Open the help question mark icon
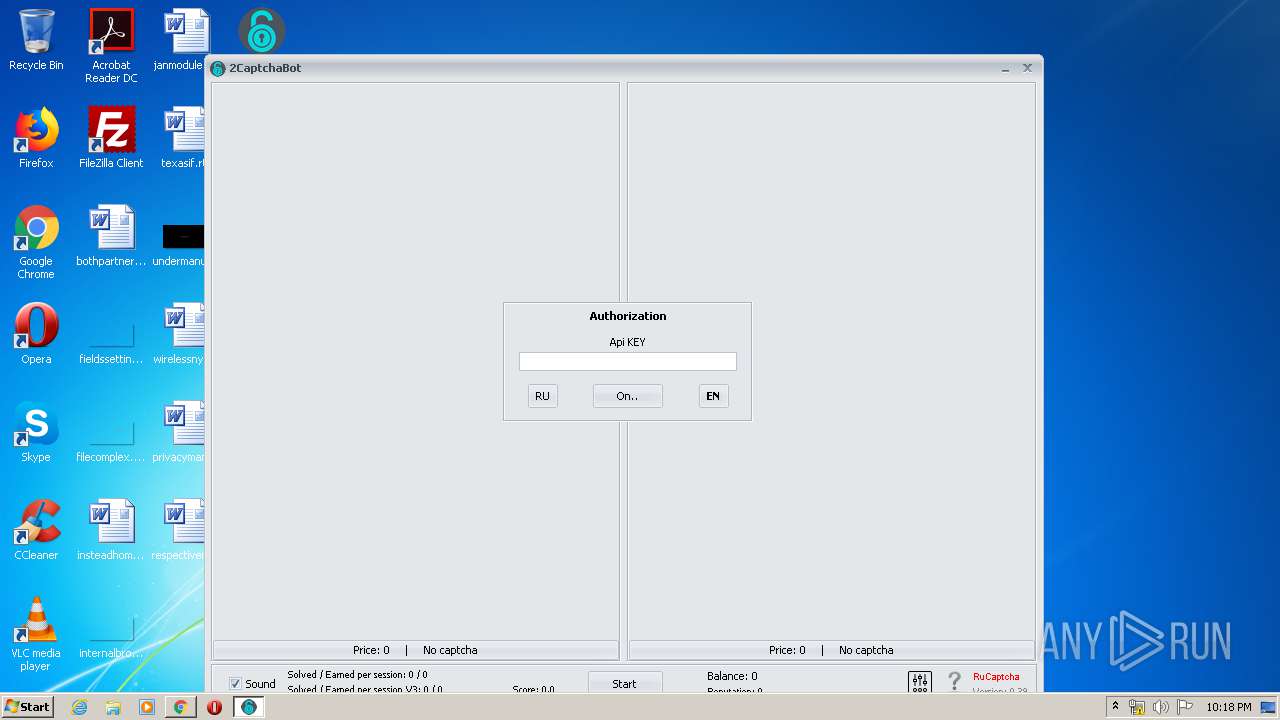The image size is (1280, 720). [x=954, y=681]
